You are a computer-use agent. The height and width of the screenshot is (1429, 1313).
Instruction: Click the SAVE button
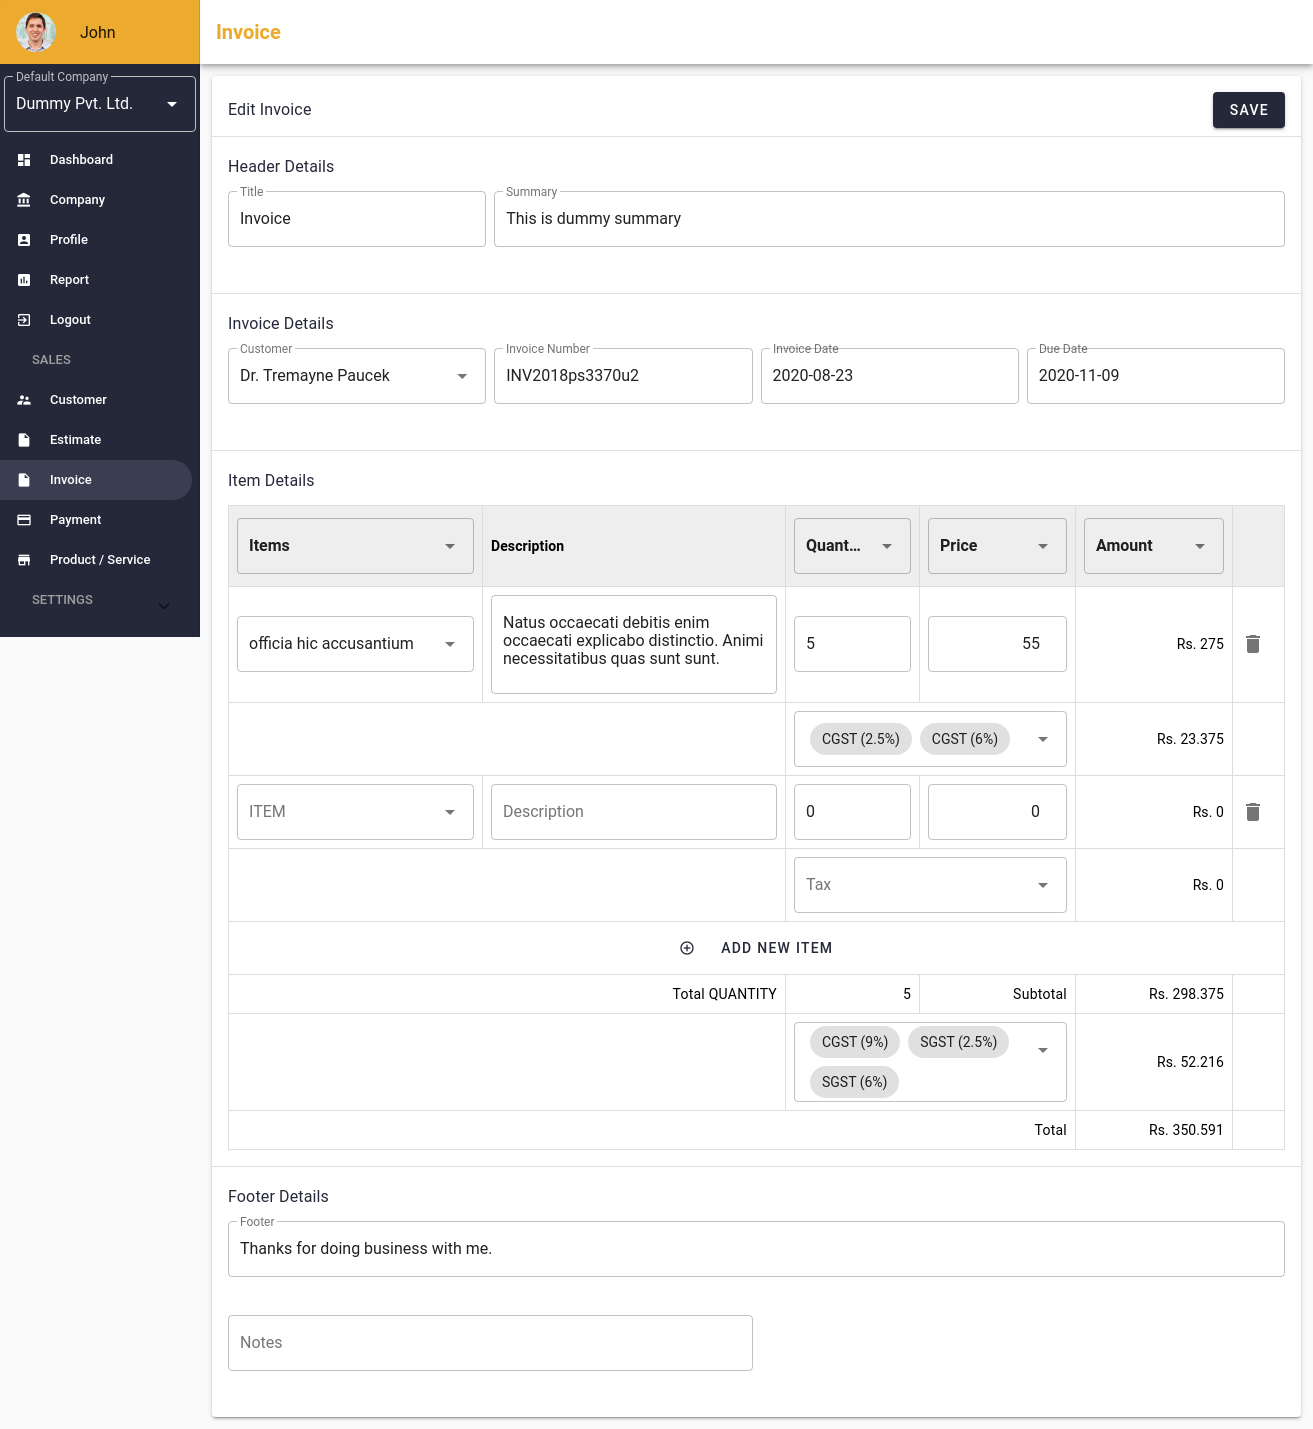click(x=1248, y=110)
